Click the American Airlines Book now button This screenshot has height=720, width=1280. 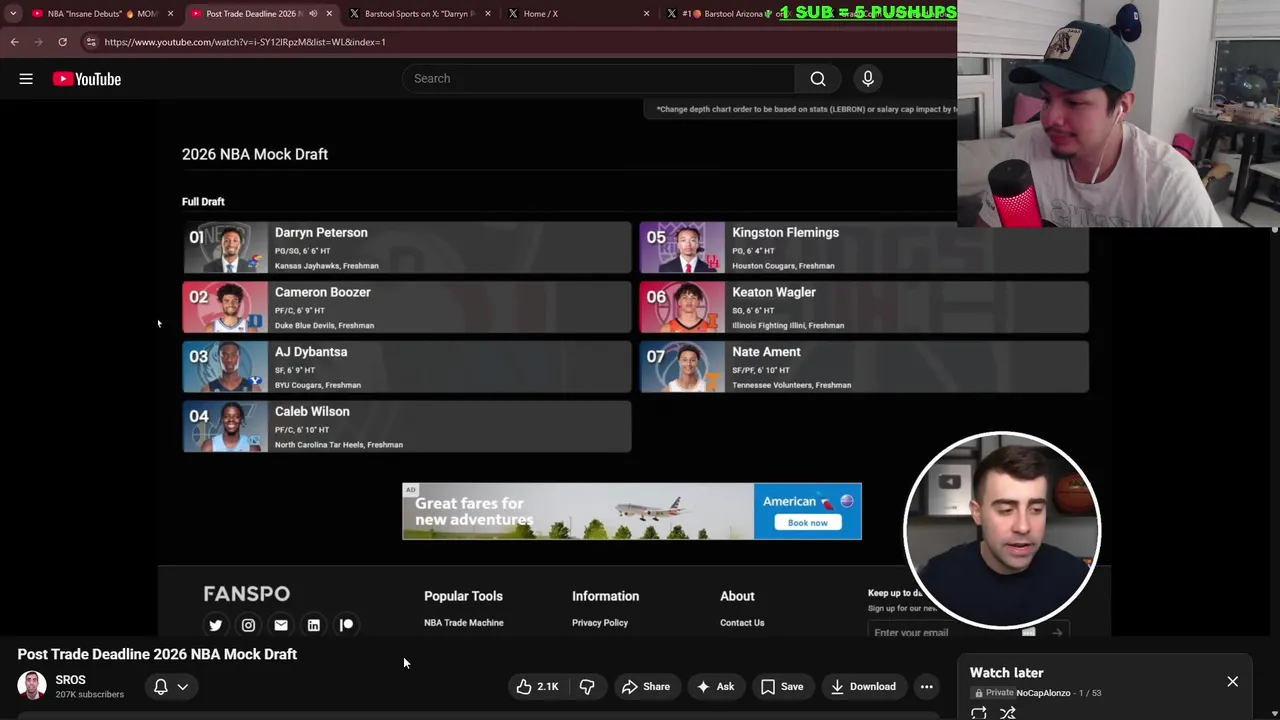[807, 523]
